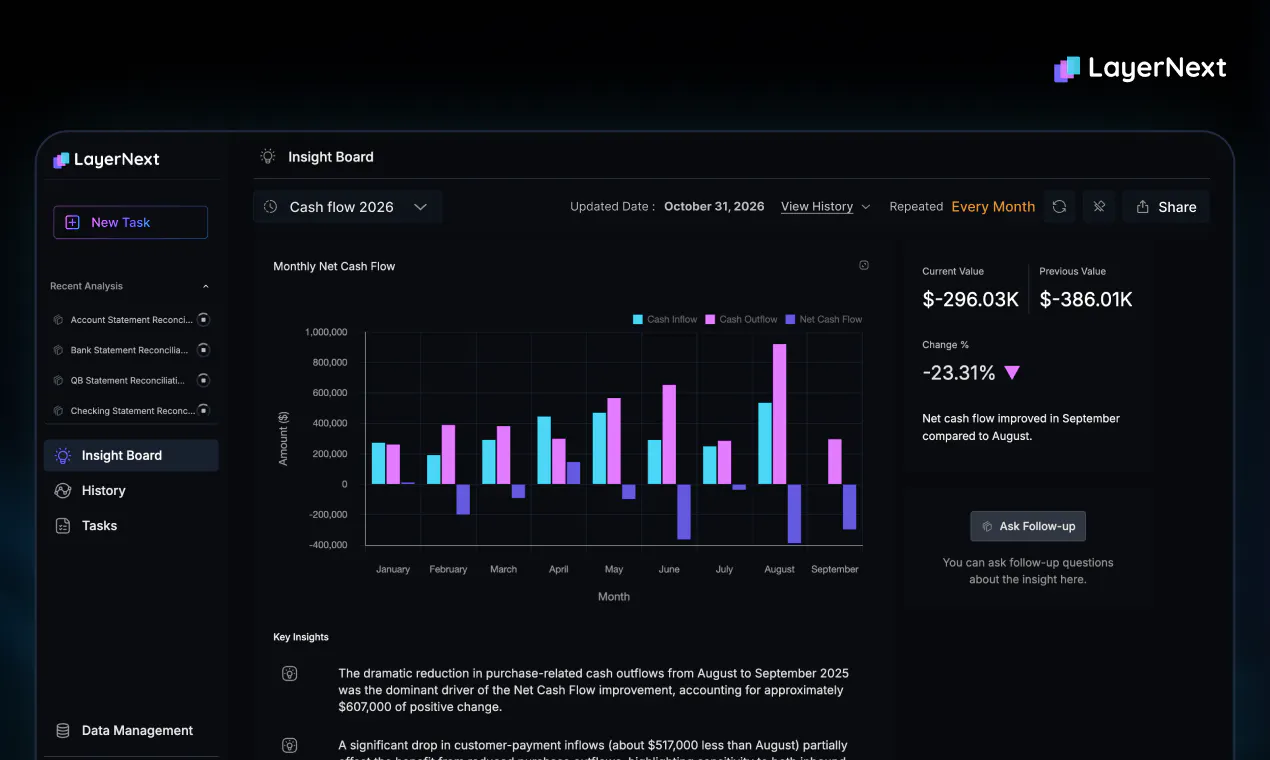Stop the Checking Statement Reconc... analysis
Image resolution: width=1270 pixels, height=760 pixels.
(203, 410)
